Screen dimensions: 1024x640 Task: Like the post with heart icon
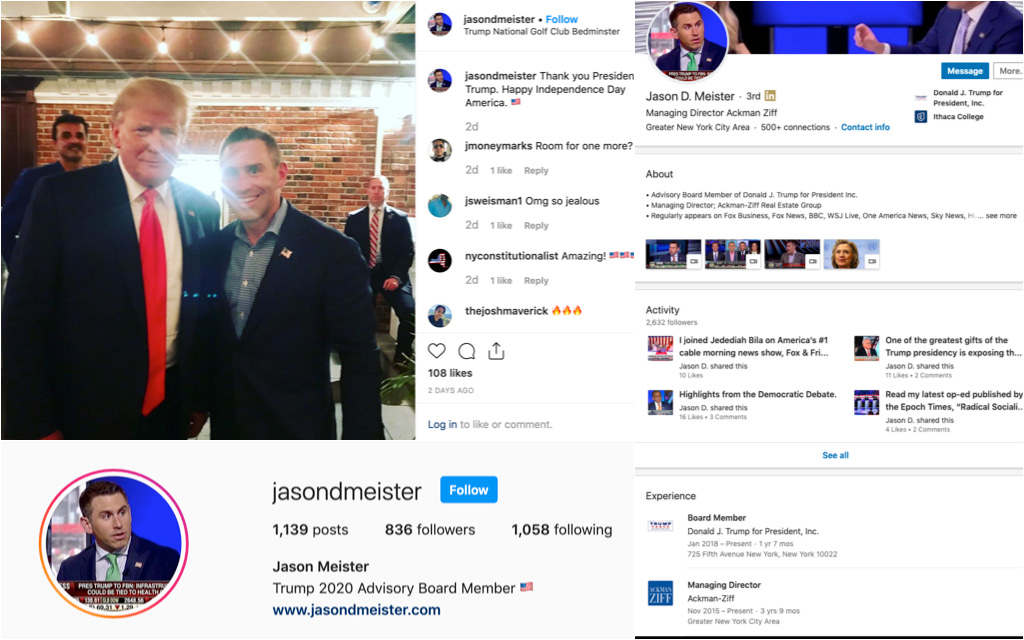(x=436, y=351)
